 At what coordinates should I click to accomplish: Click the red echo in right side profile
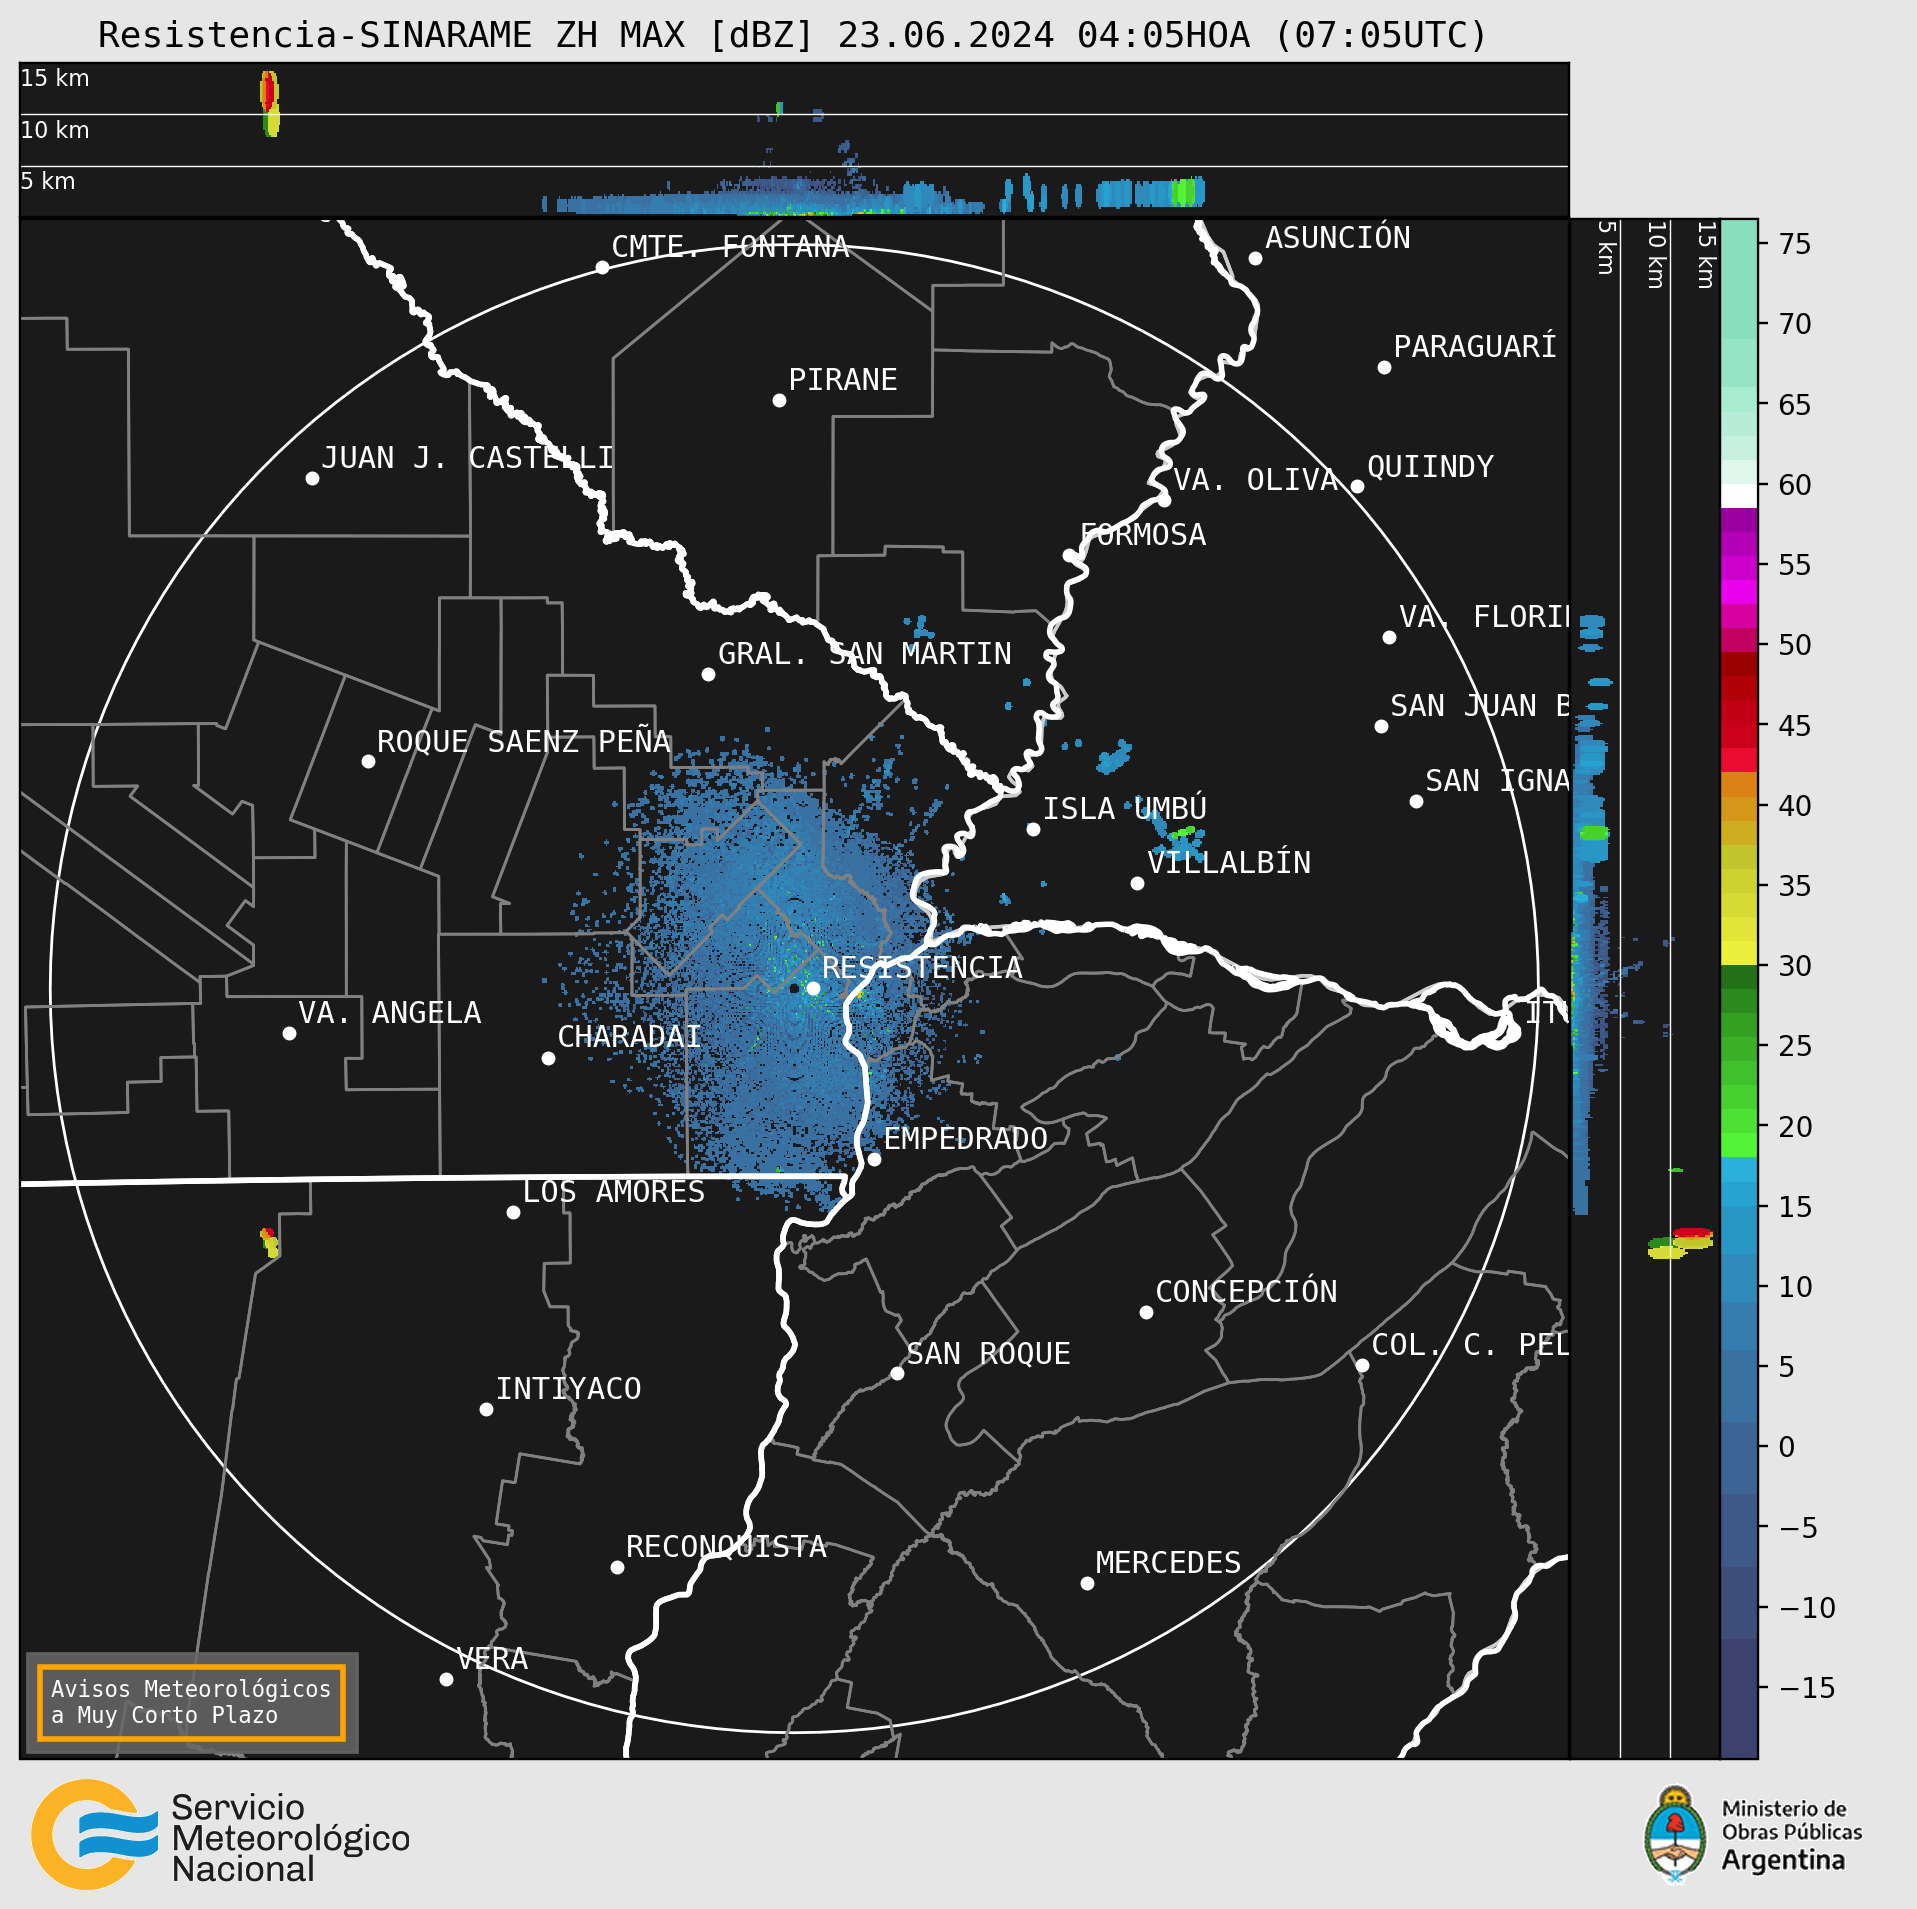click(x=1692, y=1233)
